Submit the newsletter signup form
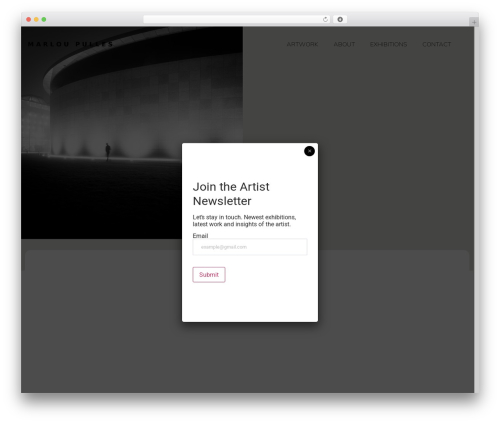 point(209,275)
